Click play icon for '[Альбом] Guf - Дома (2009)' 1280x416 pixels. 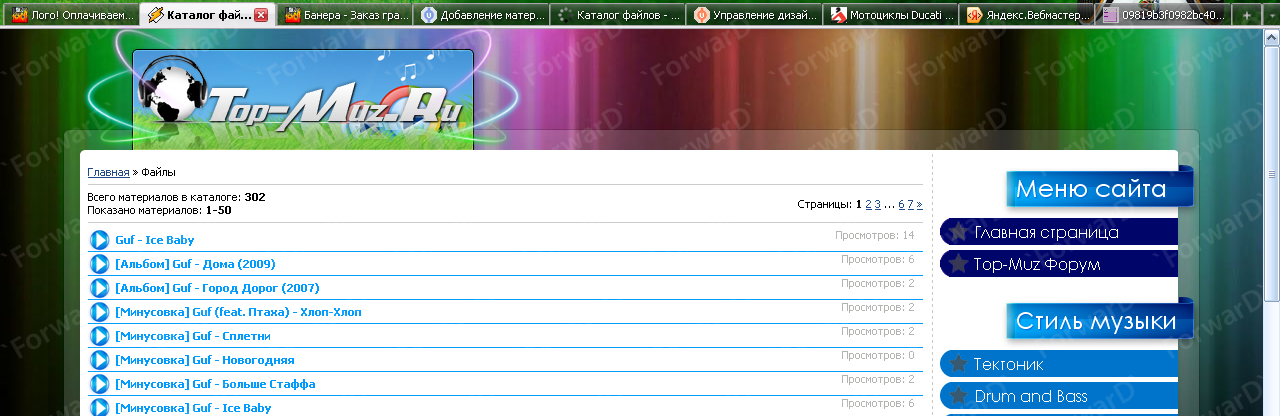point(99,264)
